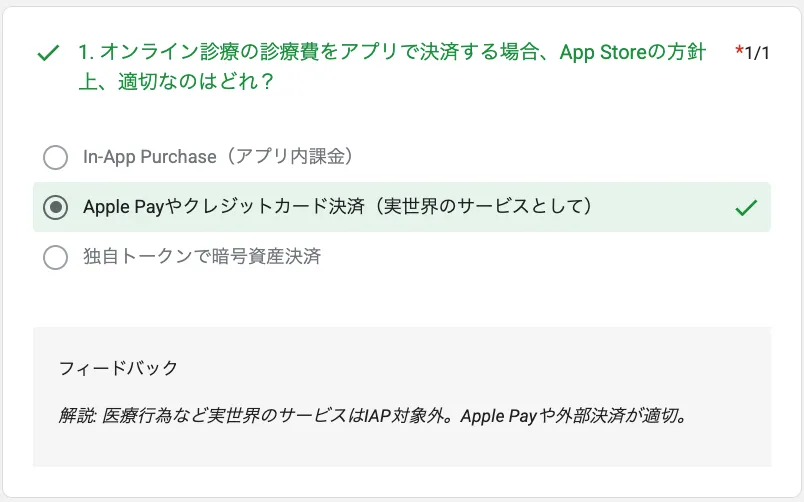Click the 独自トークンで暗号資産決済 option label
The height and width of the screenshot is (502, 804).
(202, 257)
